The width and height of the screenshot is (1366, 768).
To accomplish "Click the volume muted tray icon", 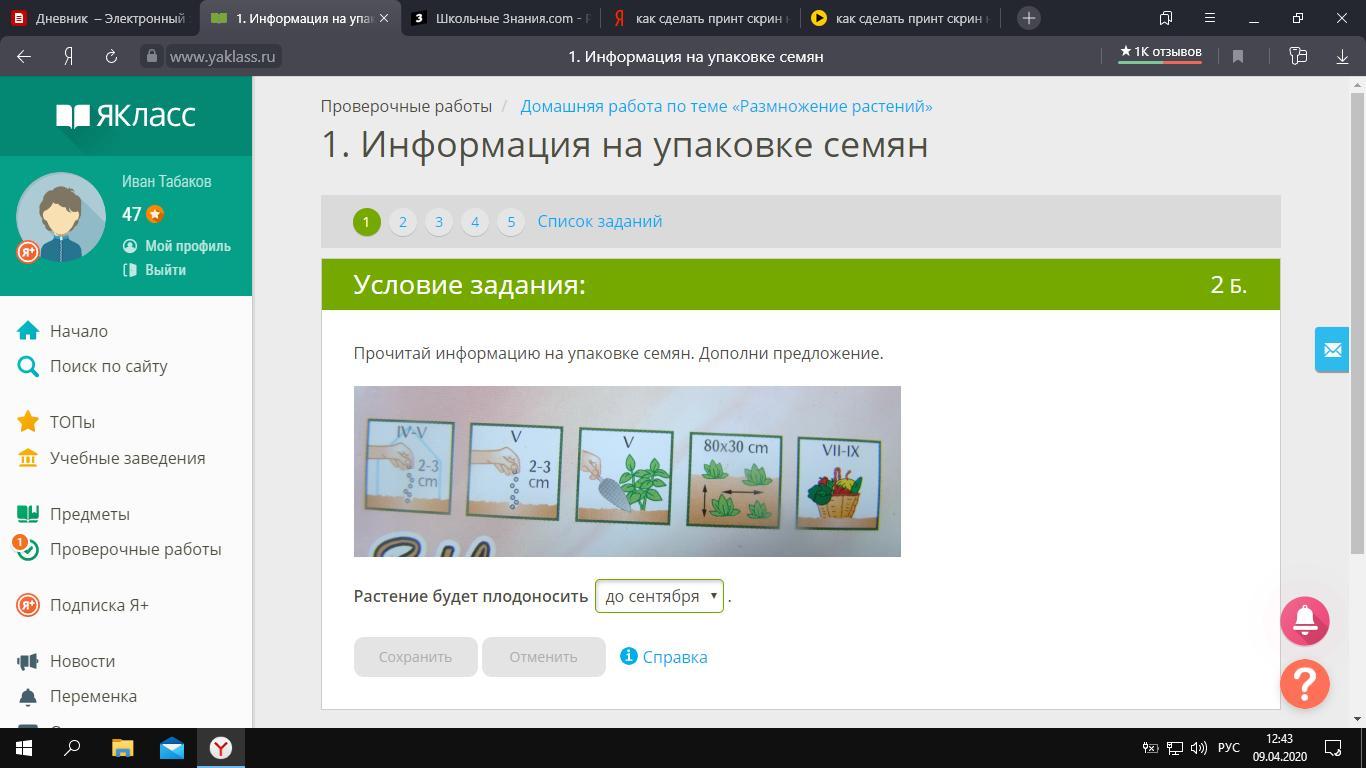I will click(x=1199, y=748).
